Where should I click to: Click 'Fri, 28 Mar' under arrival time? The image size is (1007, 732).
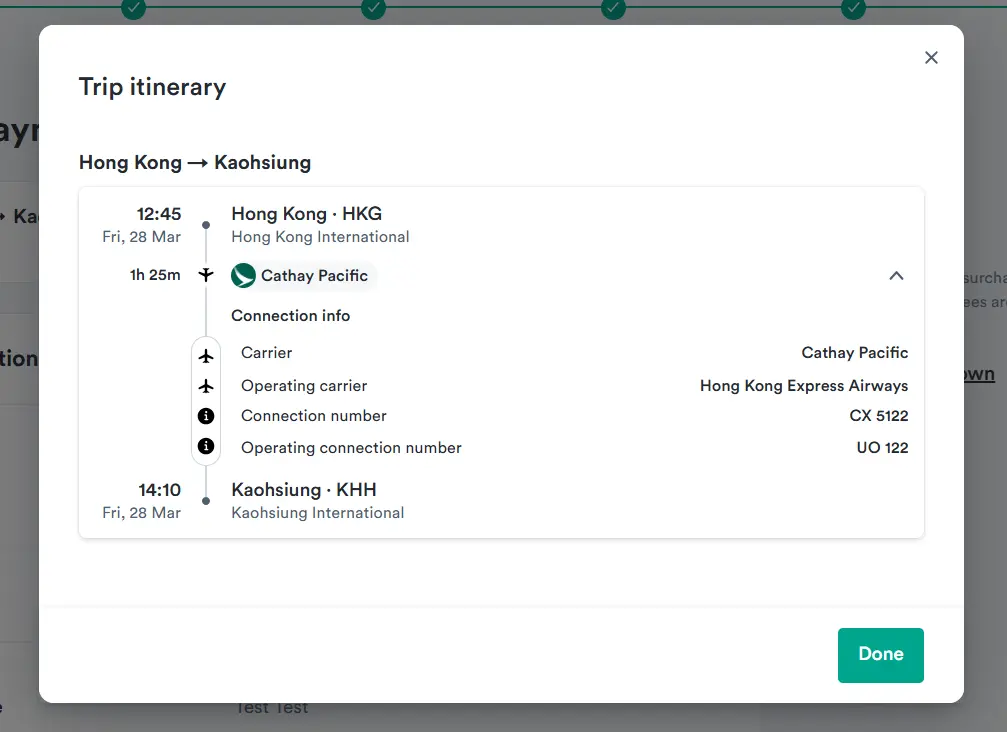point(141,513)
